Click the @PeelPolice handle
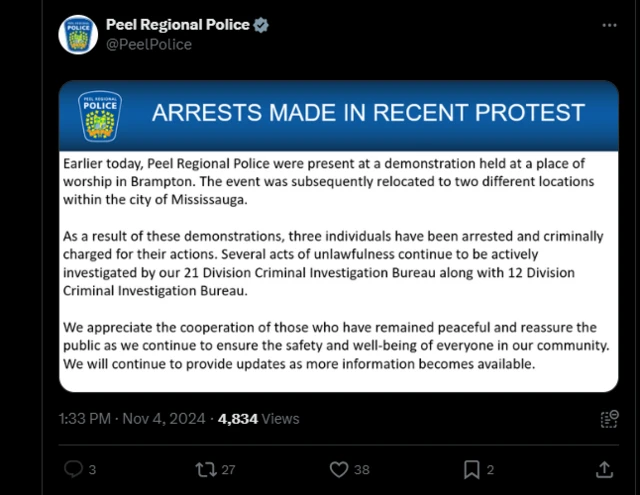This screenshot has width=640, height=495. coord(148,44)
